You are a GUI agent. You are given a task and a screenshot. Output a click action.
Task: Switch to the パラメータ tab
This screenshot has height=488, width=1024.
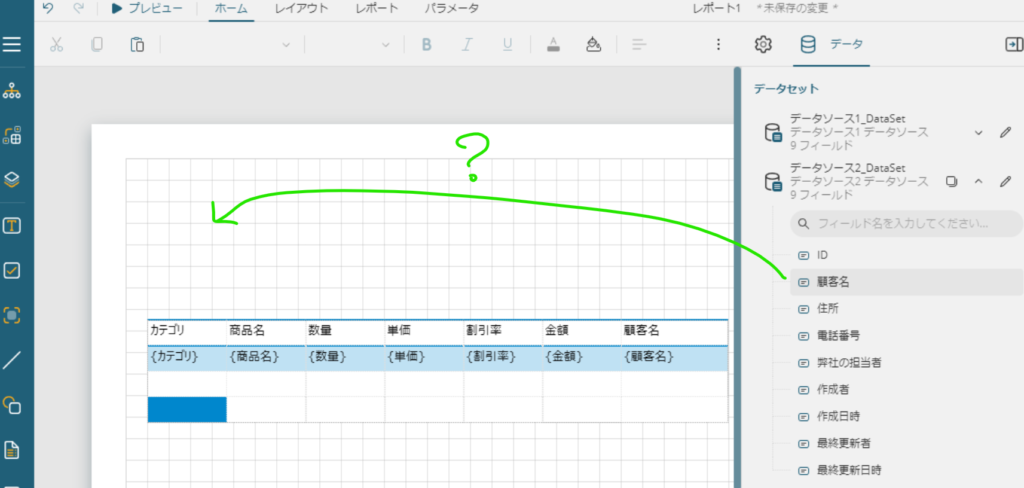450,8
